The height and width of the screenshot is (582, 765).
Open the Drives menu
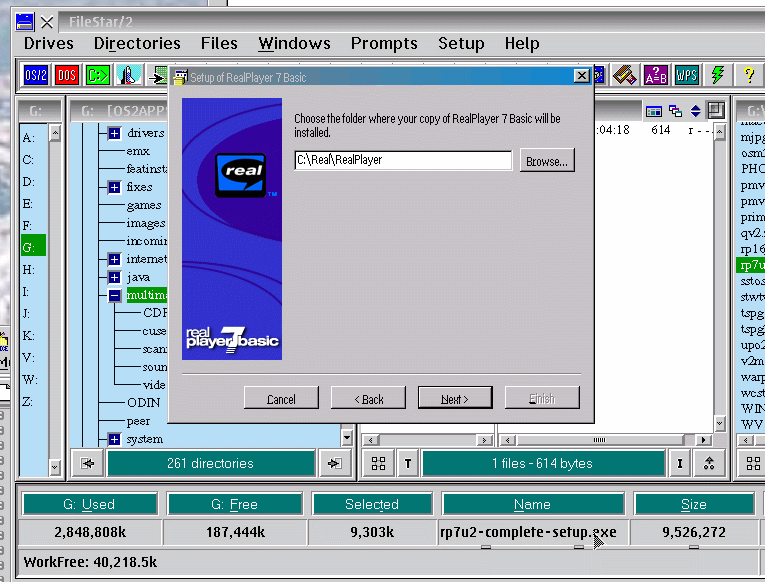pos(49,43)
